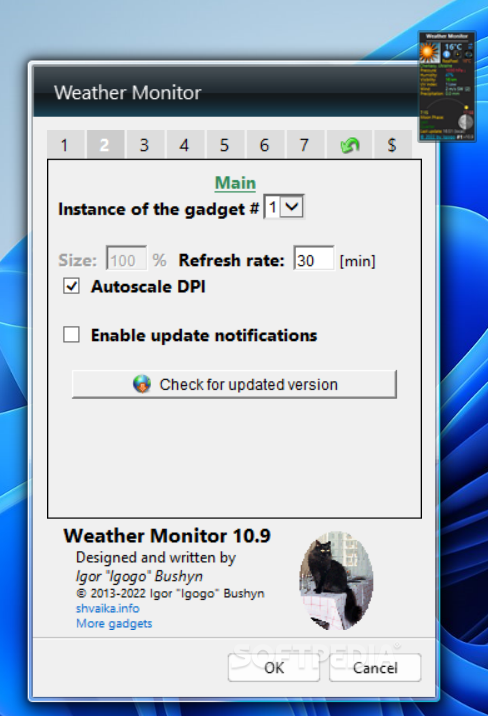This screenshot has height=716, width=488.
Task: Uncheck the Autoscale DPI checkbox
Action: point(71,286)
